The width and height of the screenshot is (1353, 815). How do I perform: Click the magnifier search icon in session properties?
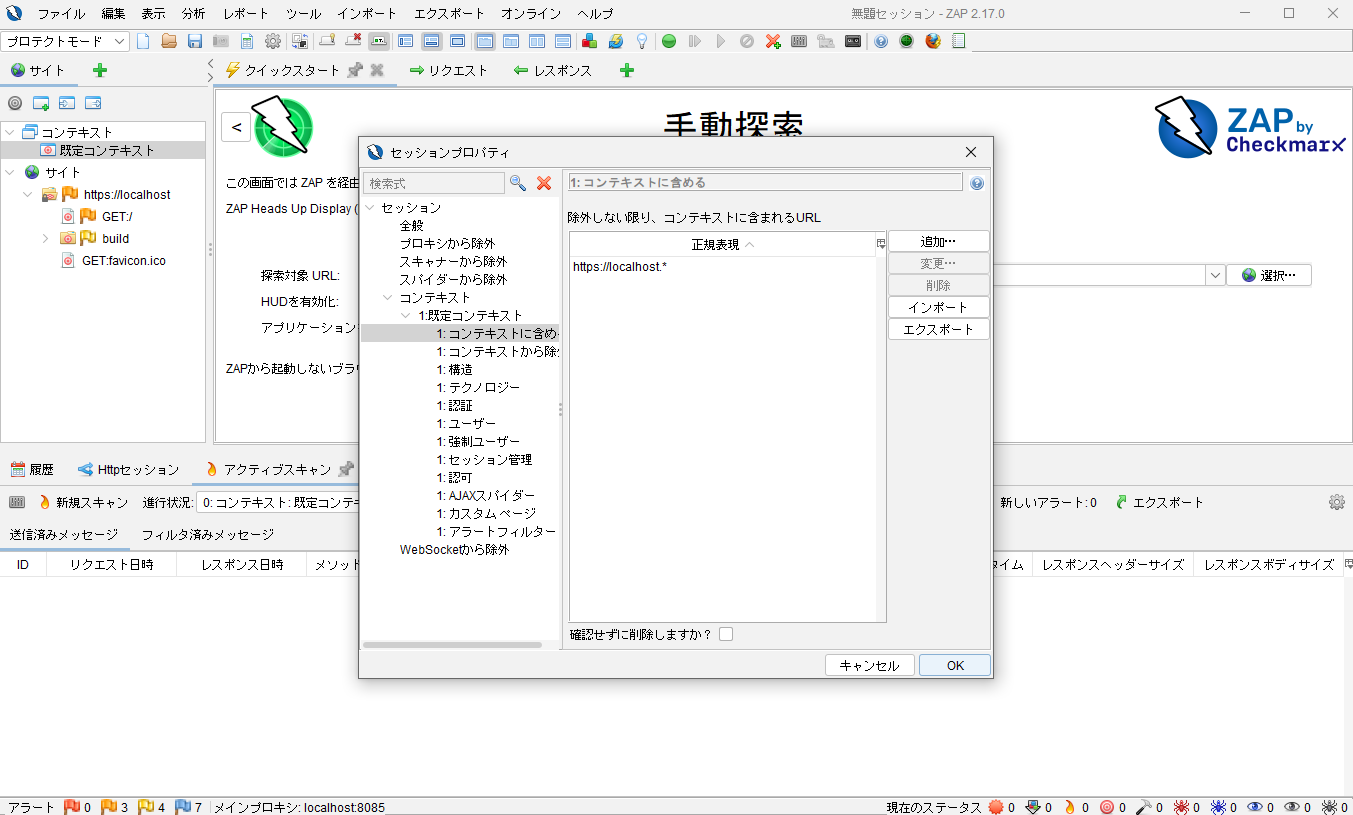pyautogui.click(x=518, y=183)
